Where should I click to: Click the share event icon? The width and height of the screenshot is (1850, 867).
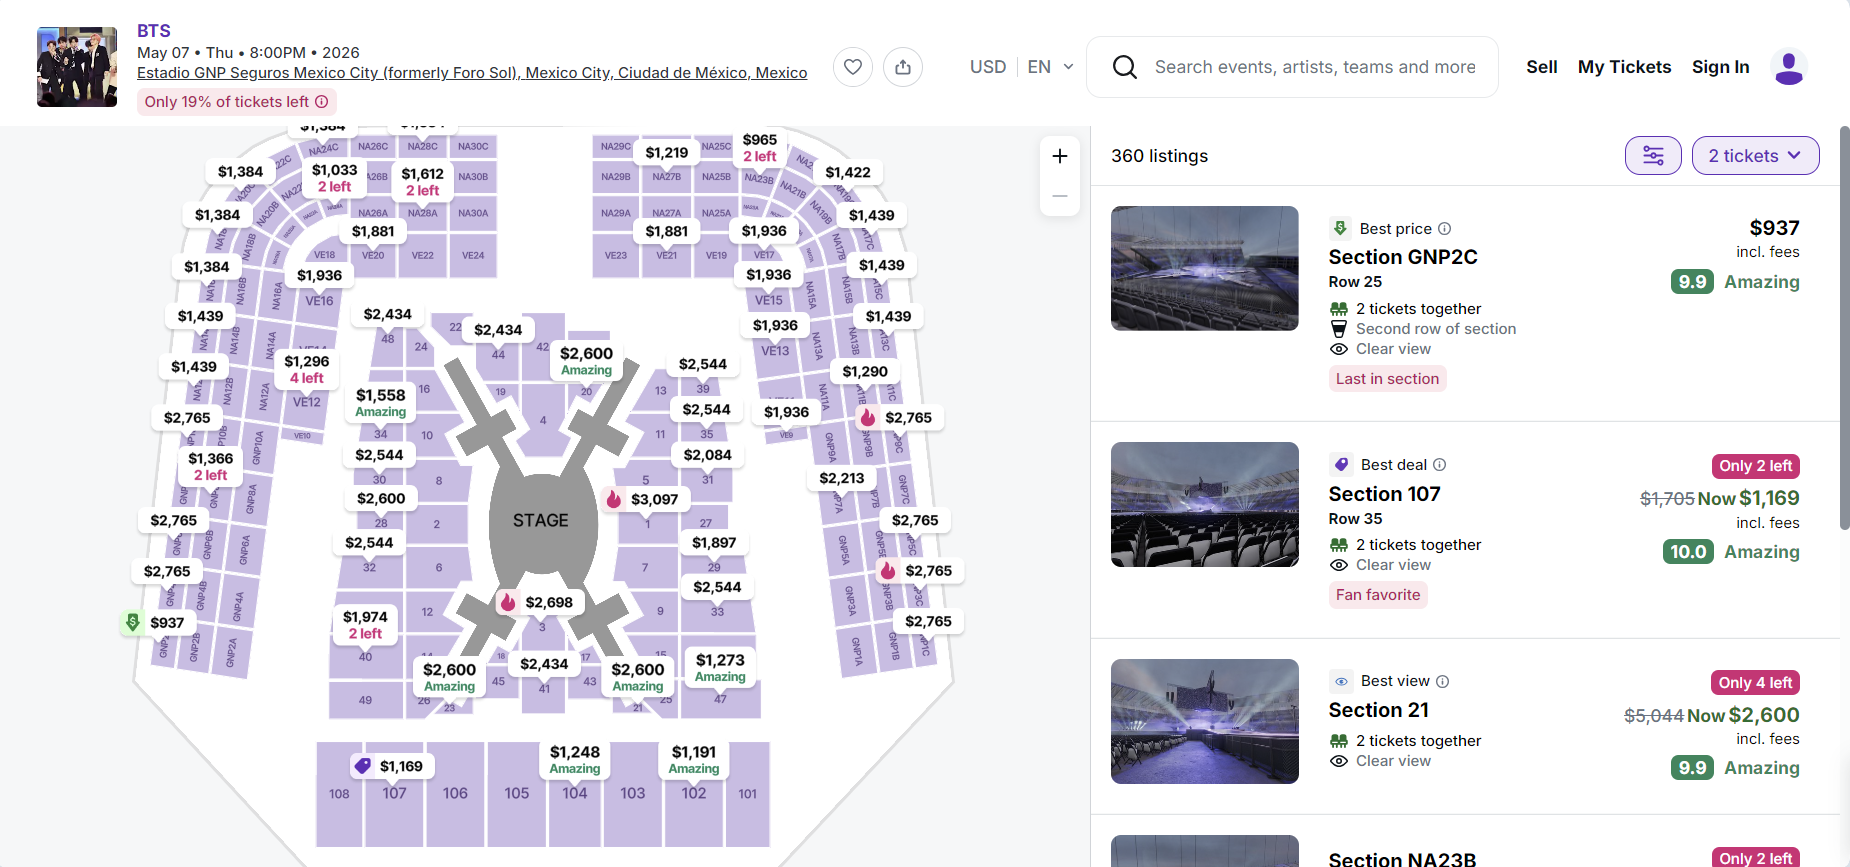click(903, 67)
